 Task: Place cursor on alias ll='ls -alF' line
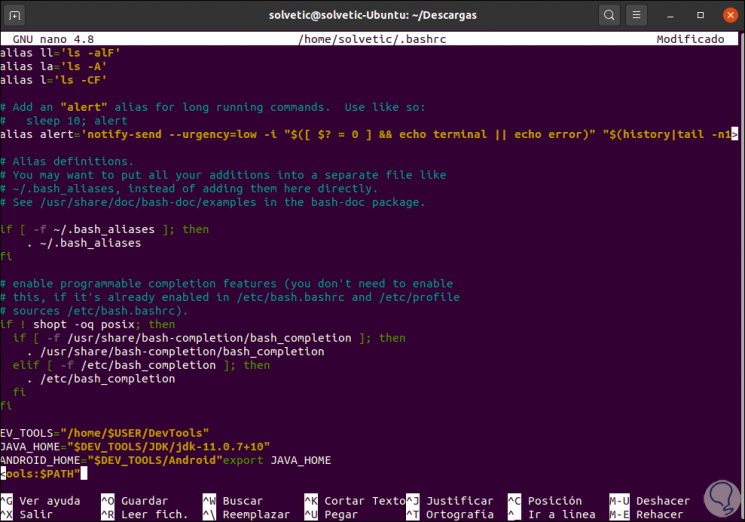[60, 53]
